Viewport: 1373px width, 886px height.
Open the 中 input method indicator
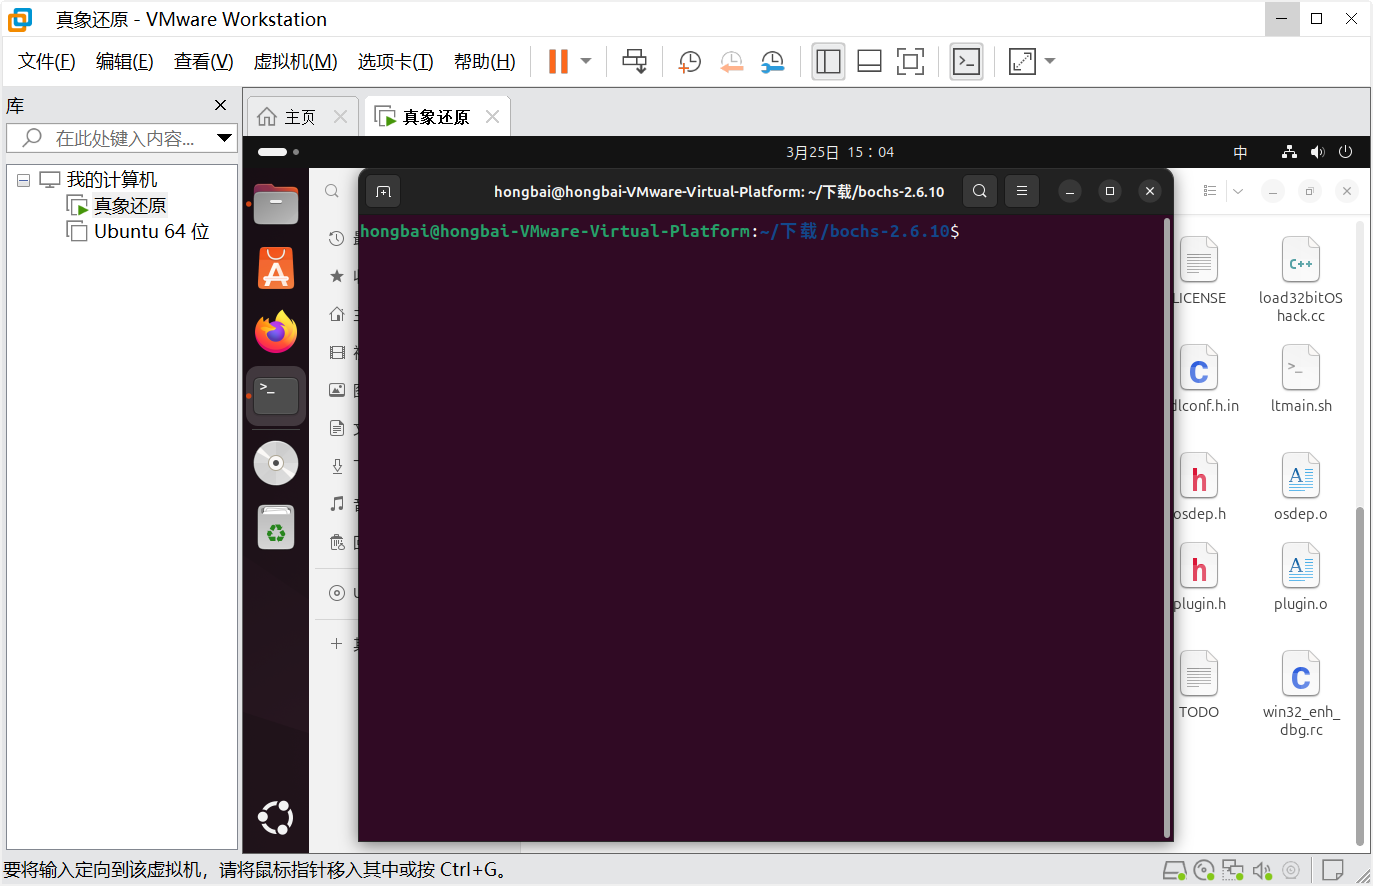coord(1240,152)
